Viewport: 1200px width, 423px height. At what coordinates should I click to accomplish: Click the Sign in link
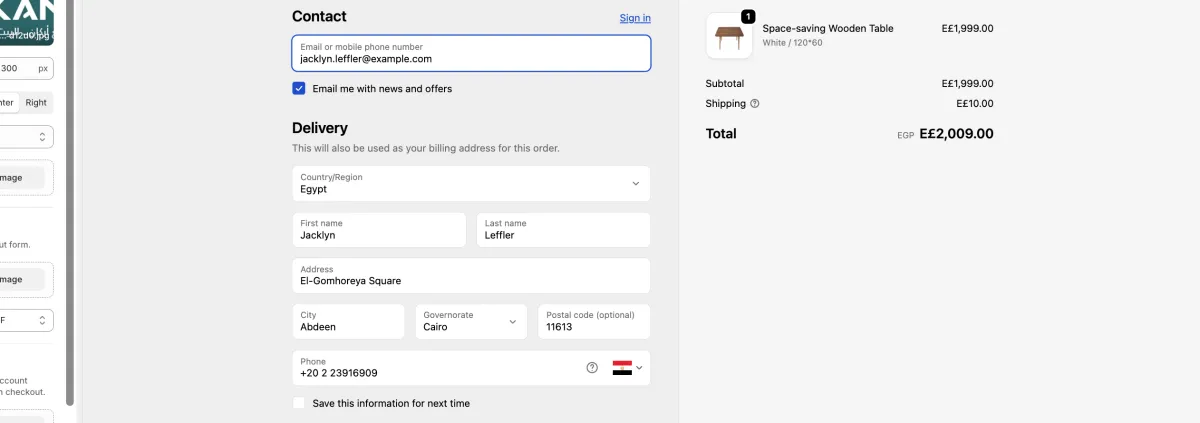pos(635,18)
